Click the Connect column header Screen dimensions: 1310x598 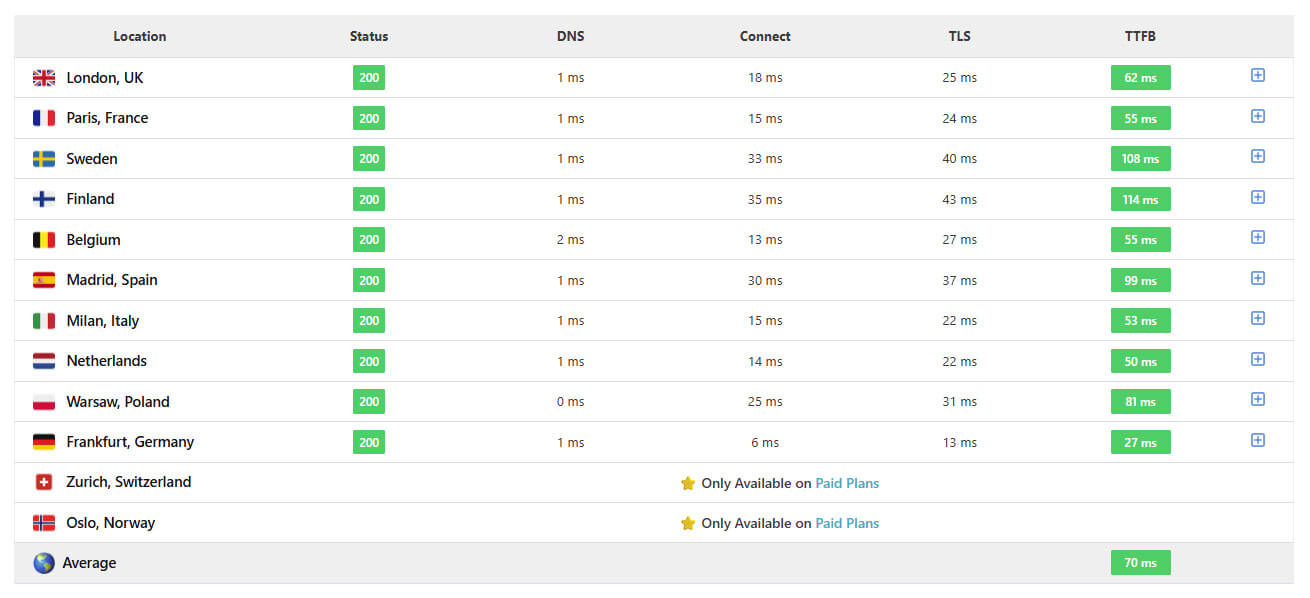pos(765,36)
